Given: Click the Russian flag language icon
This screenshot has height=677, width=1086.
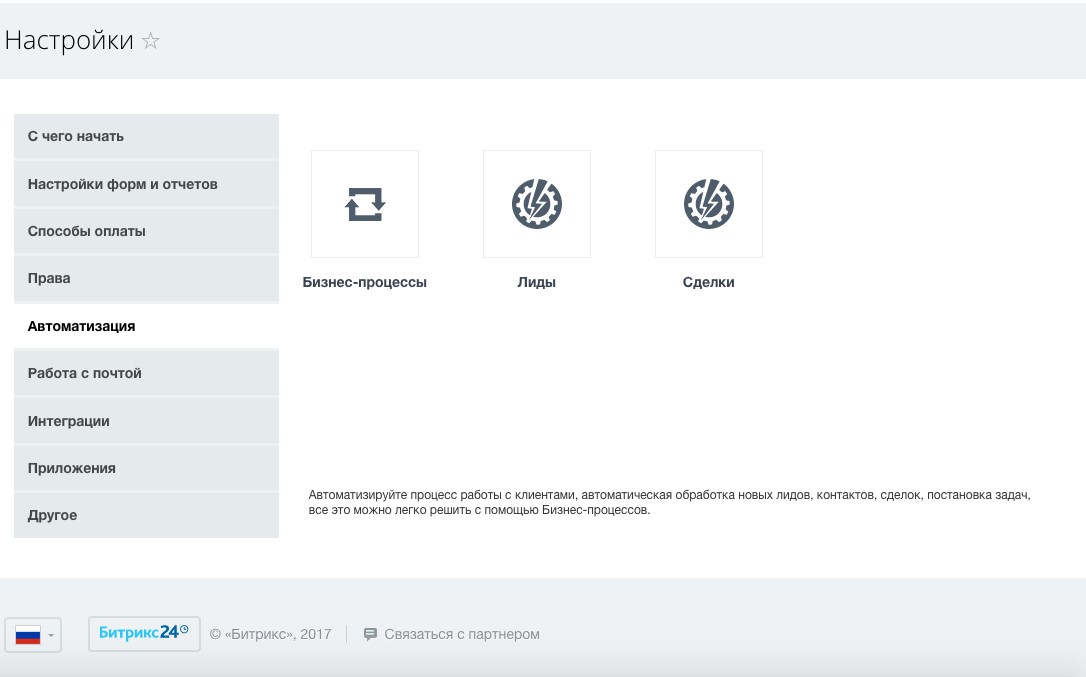Looking at the screenshot, I should click(28, 635).
